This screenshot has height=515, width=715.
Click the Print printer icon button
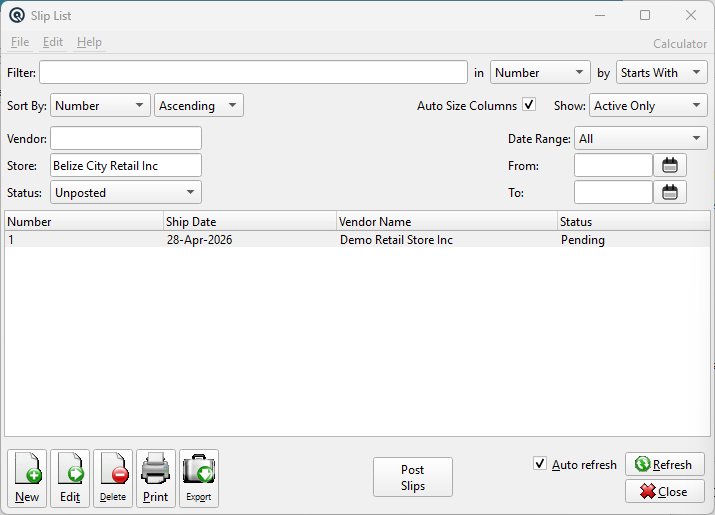[x=155, y=478]
